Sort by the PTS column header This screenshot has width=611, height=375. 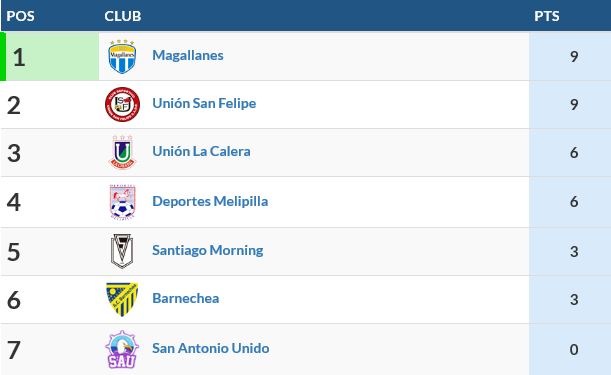[547, 16]
